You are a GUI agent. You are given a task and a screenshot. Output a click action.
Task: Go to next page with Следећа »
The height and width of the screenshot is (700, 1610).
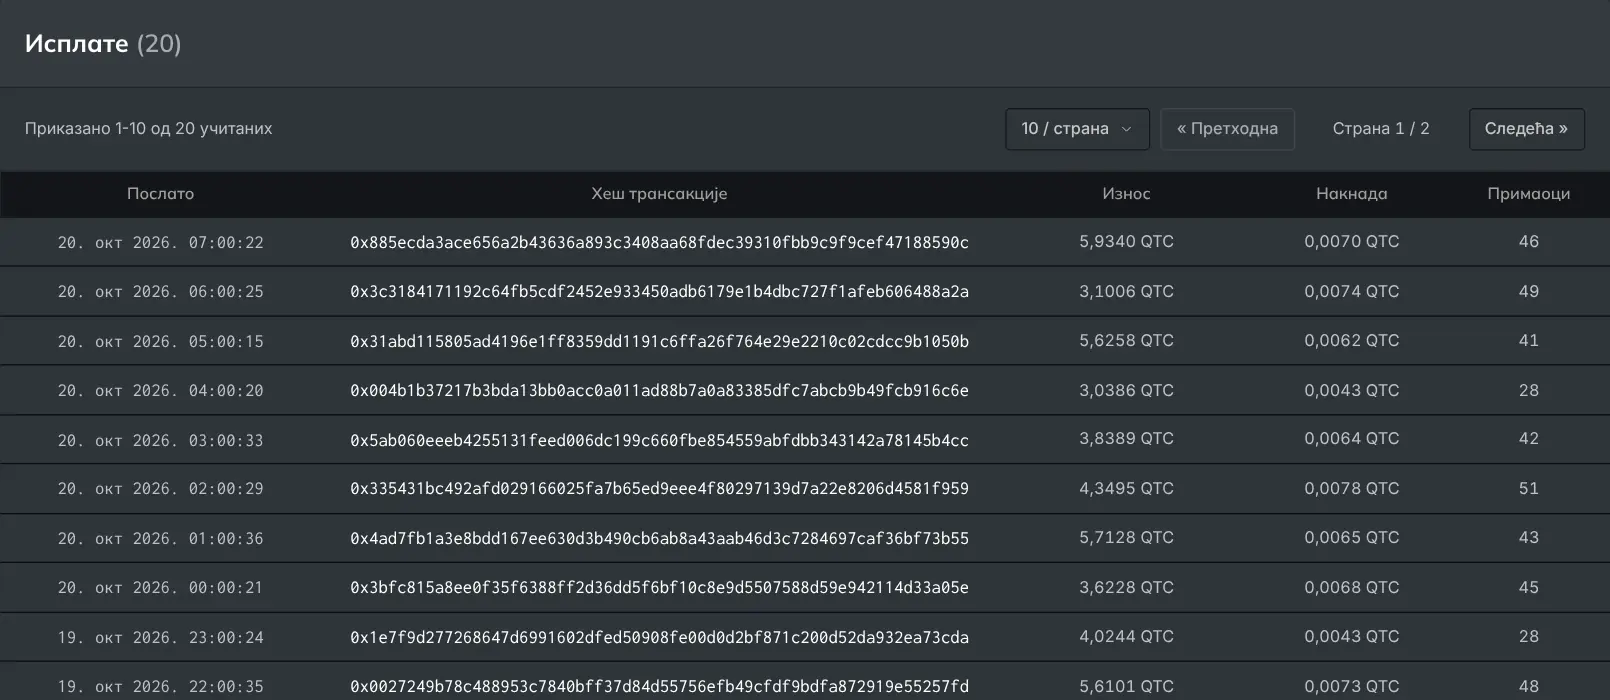click(1526, 129)
